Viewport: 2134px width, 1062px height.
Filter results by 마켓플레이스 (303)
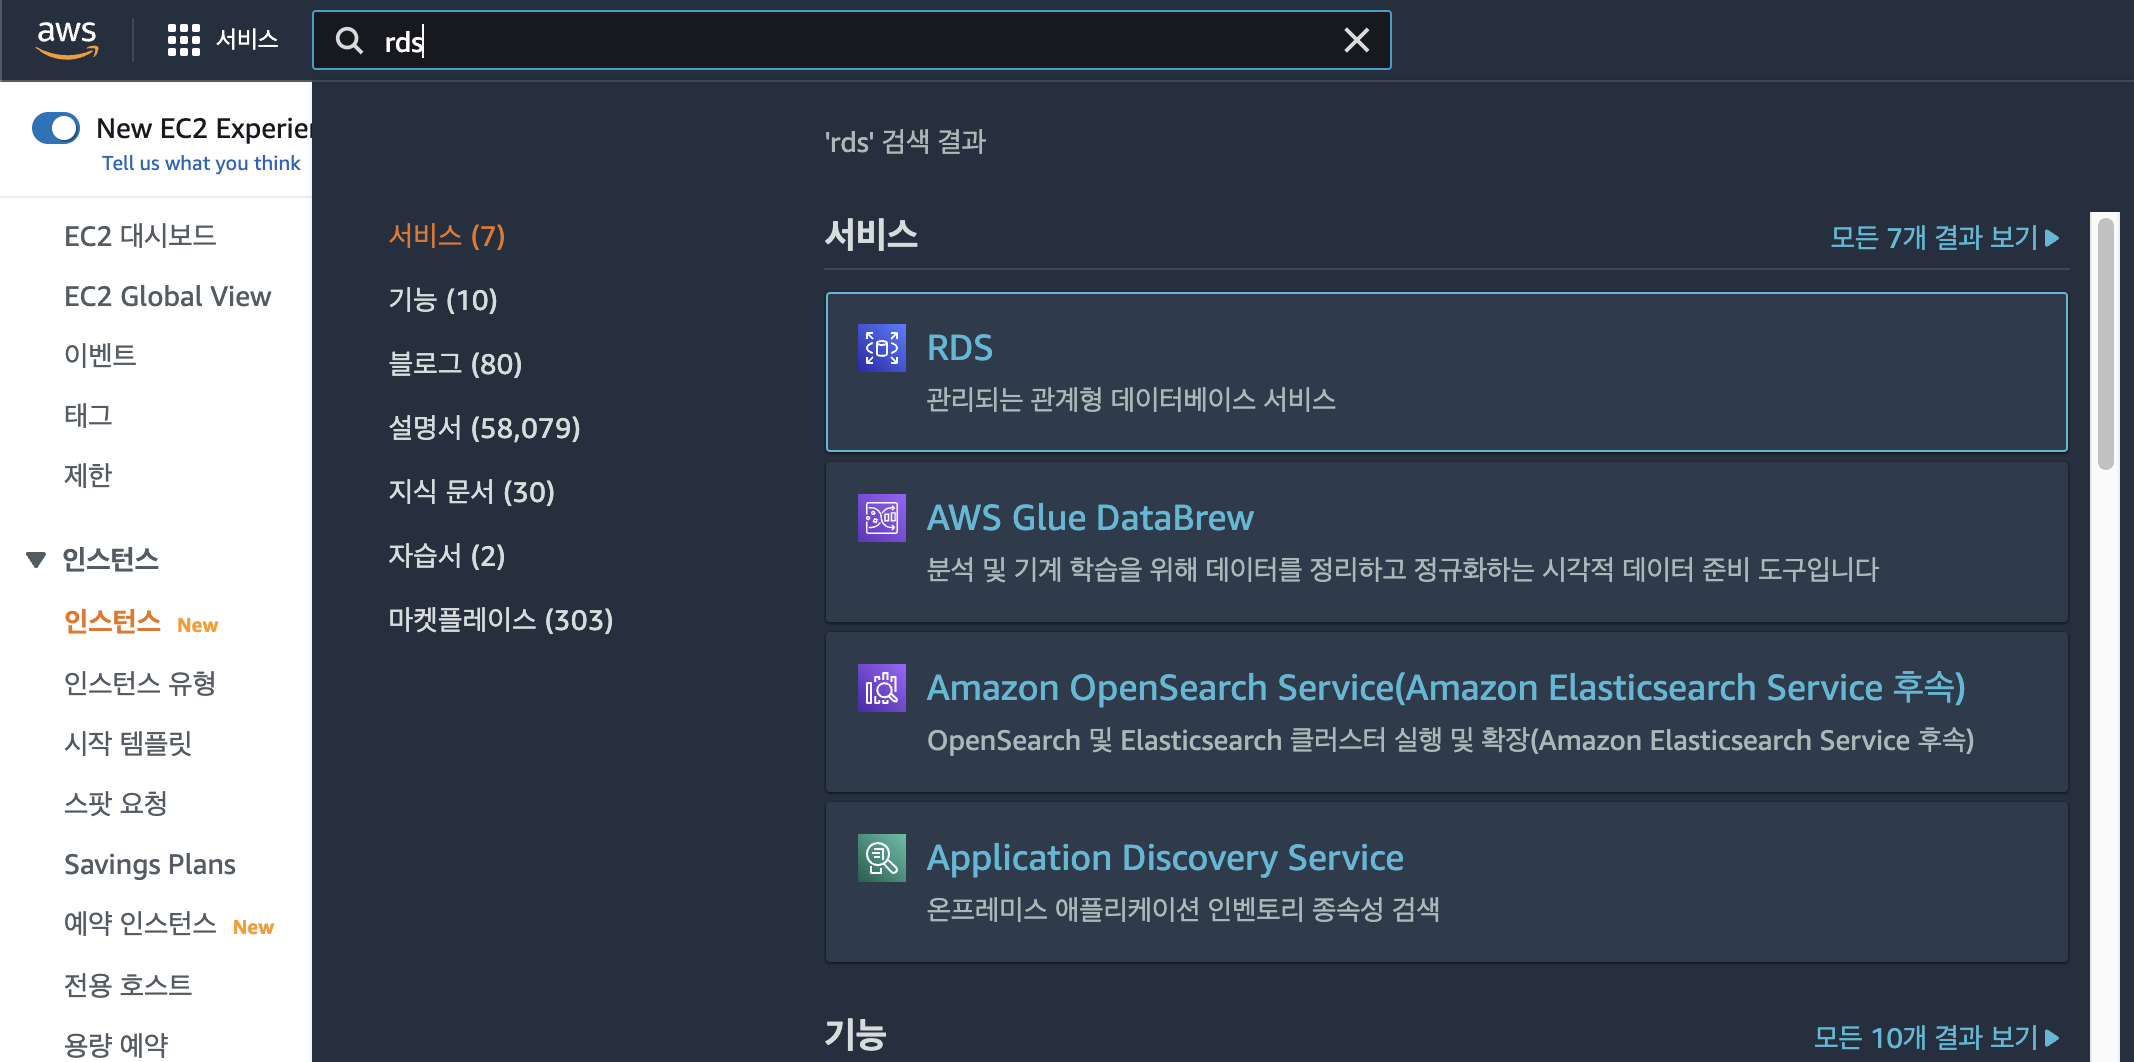point(501,620)
